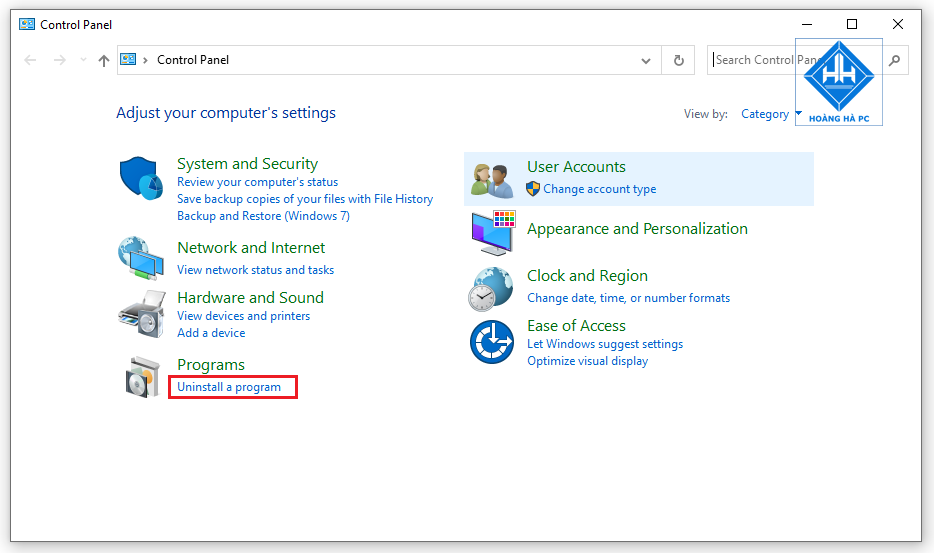Click the search magnifier icon
The image size is (934, 553).
pyautogui.click(x=894, y=60)
